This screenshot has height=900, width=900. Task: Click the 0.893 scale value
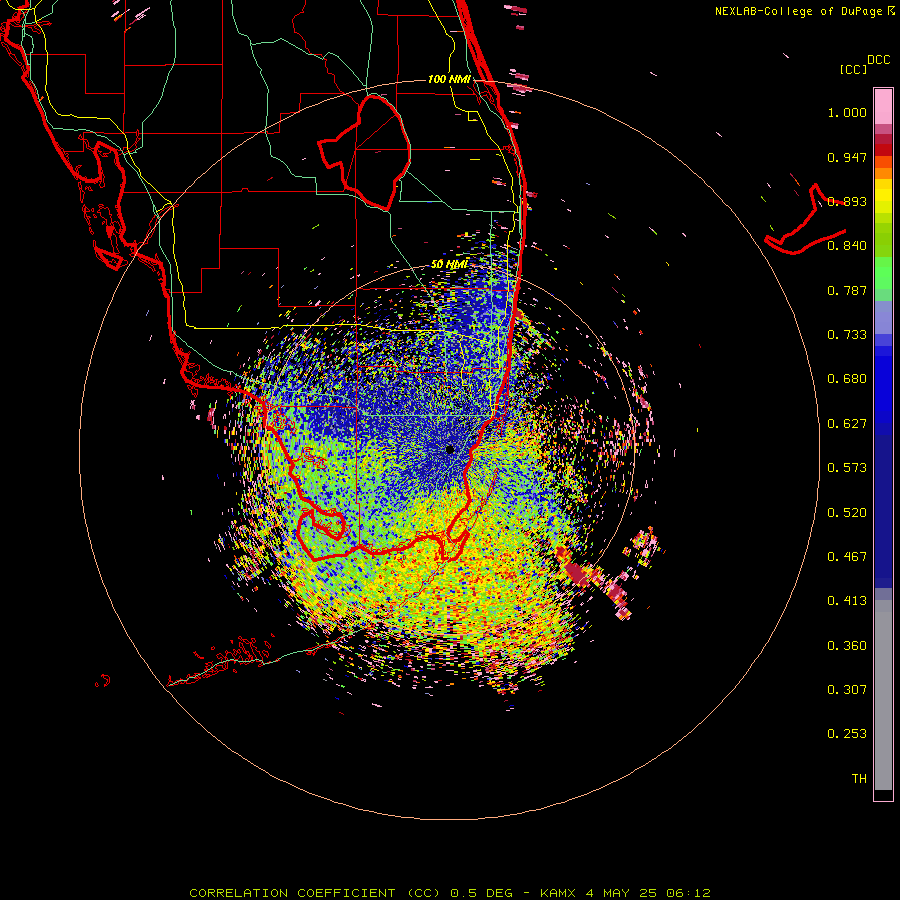point(847,201)
